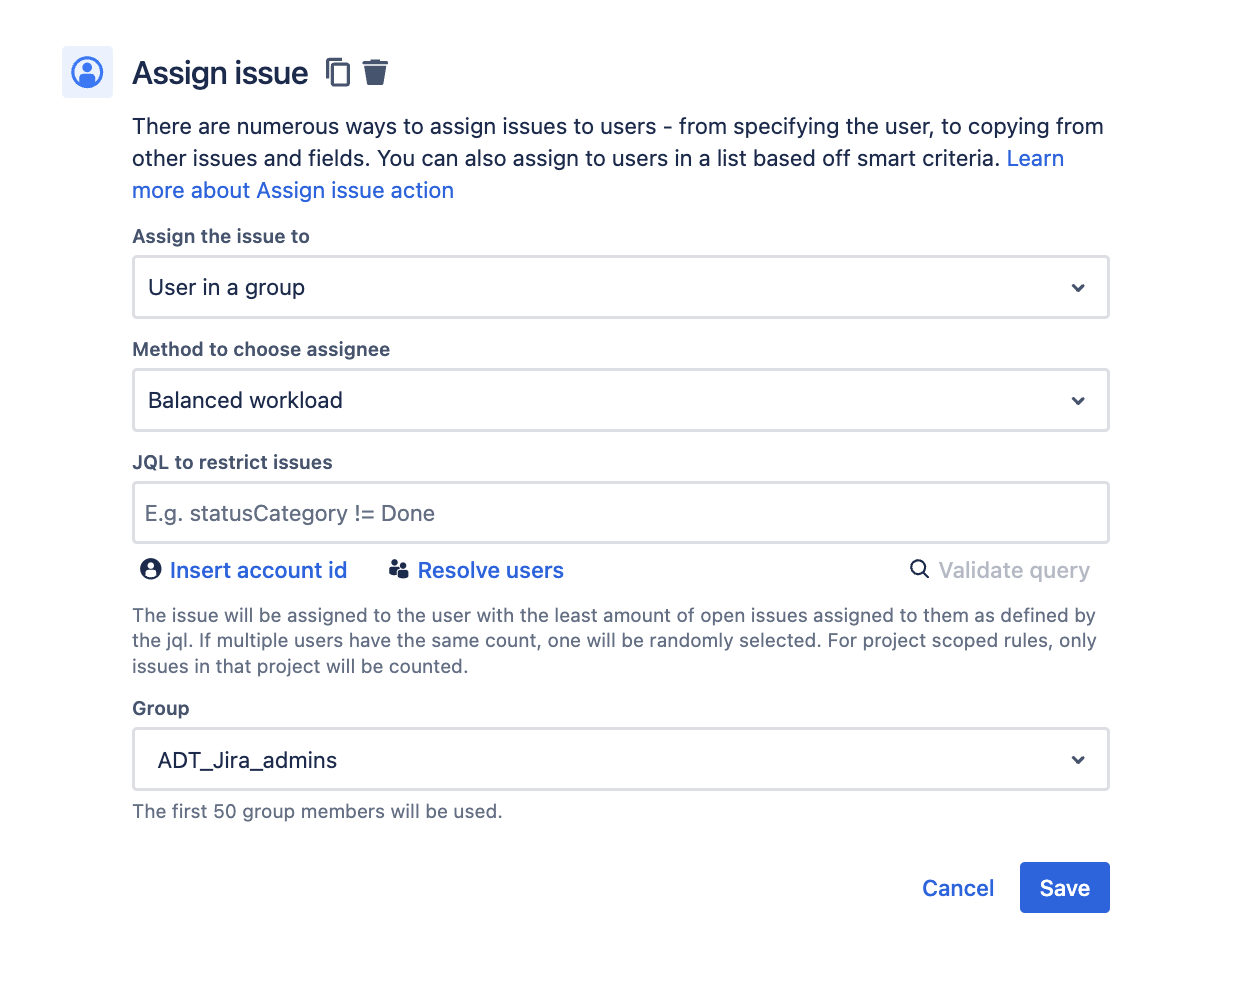Select the Balanced workload value text

tap(245, 400)
